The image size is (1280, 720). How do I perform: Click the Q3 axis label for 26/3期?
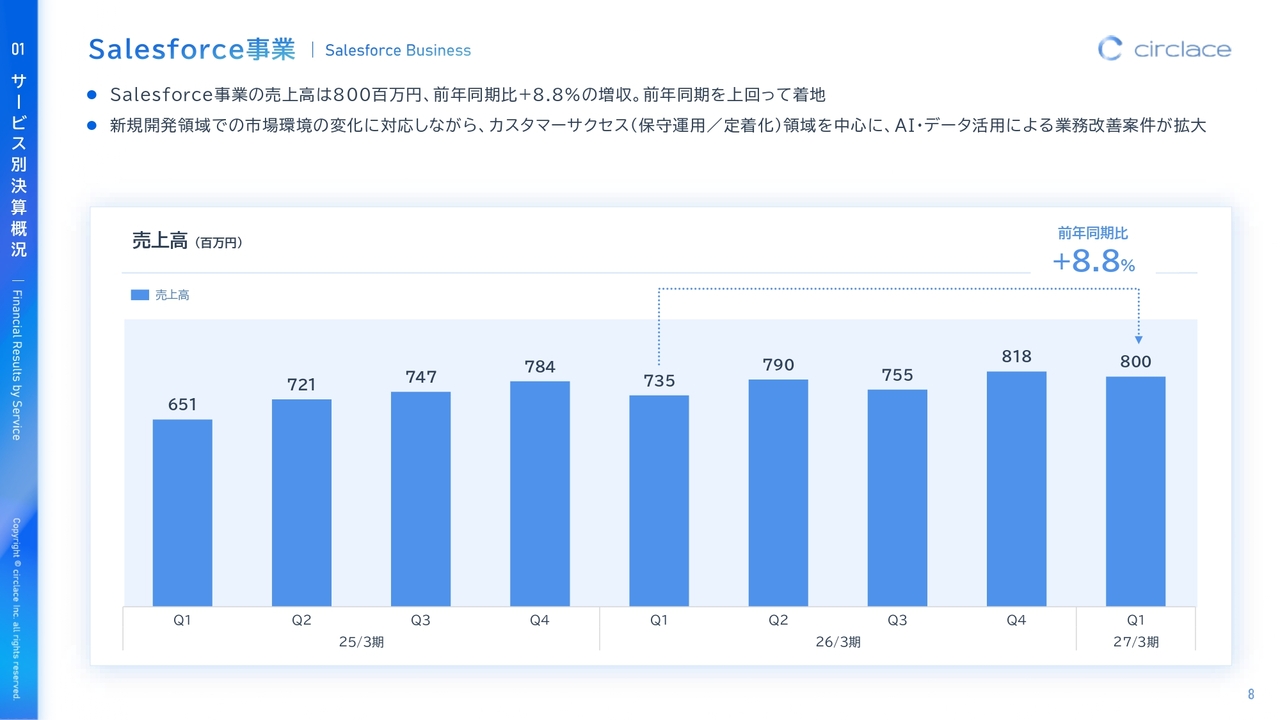click(x=897, y=620)
